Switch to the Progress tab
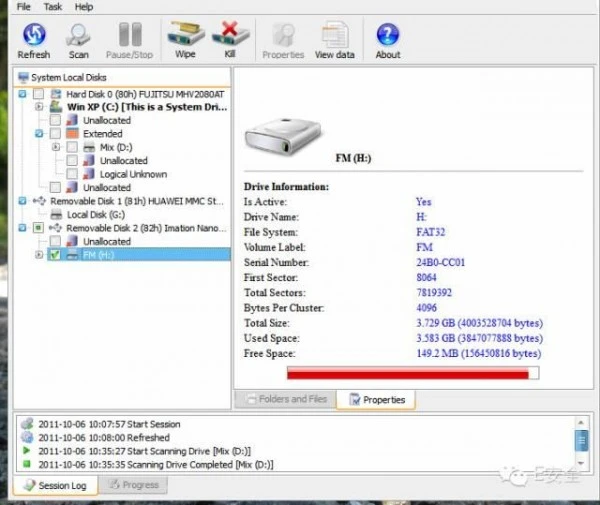This screenshot has height=505, width=600. (133, 485)
